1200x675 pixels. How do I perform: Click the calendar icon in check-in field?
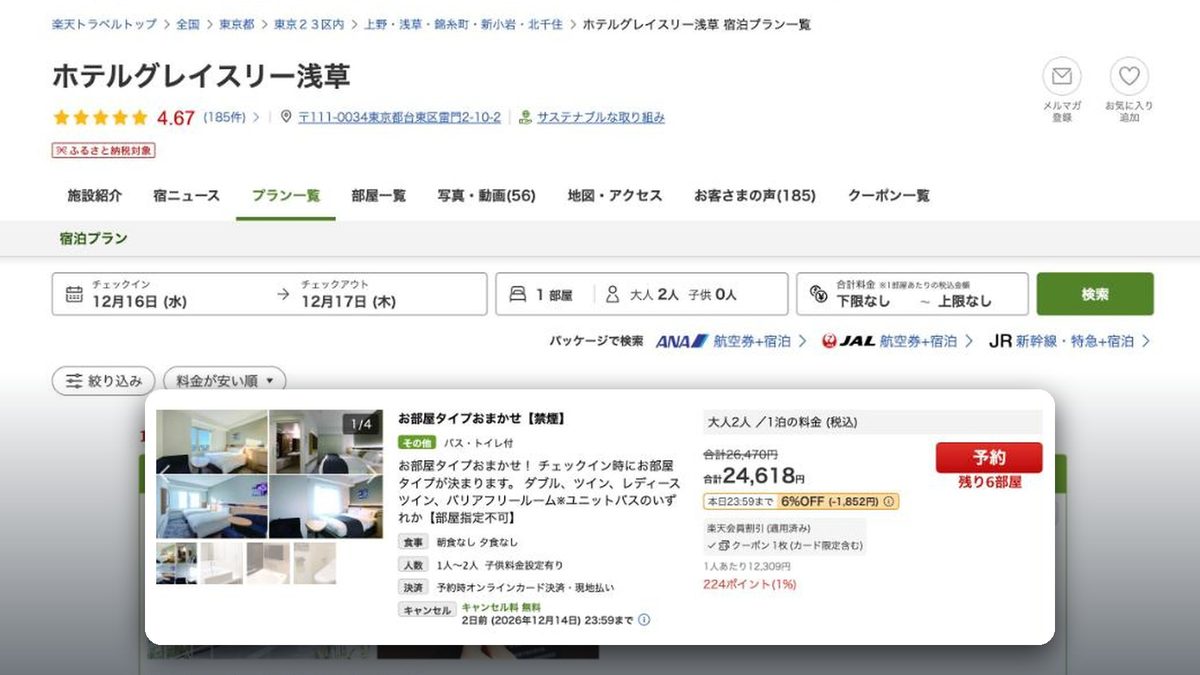point(74,294)
